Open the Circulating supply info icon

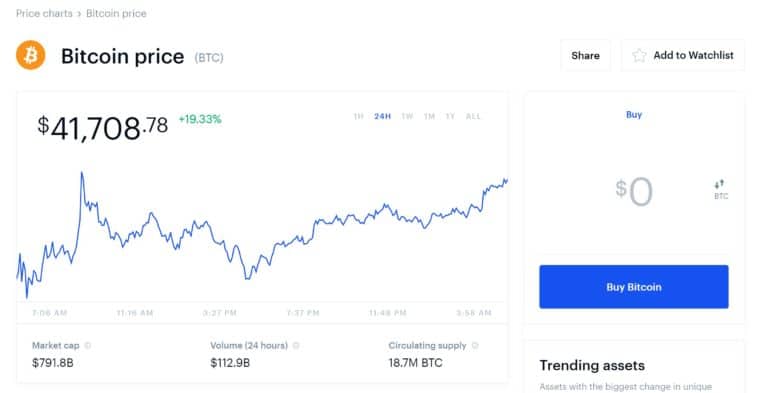475,345
